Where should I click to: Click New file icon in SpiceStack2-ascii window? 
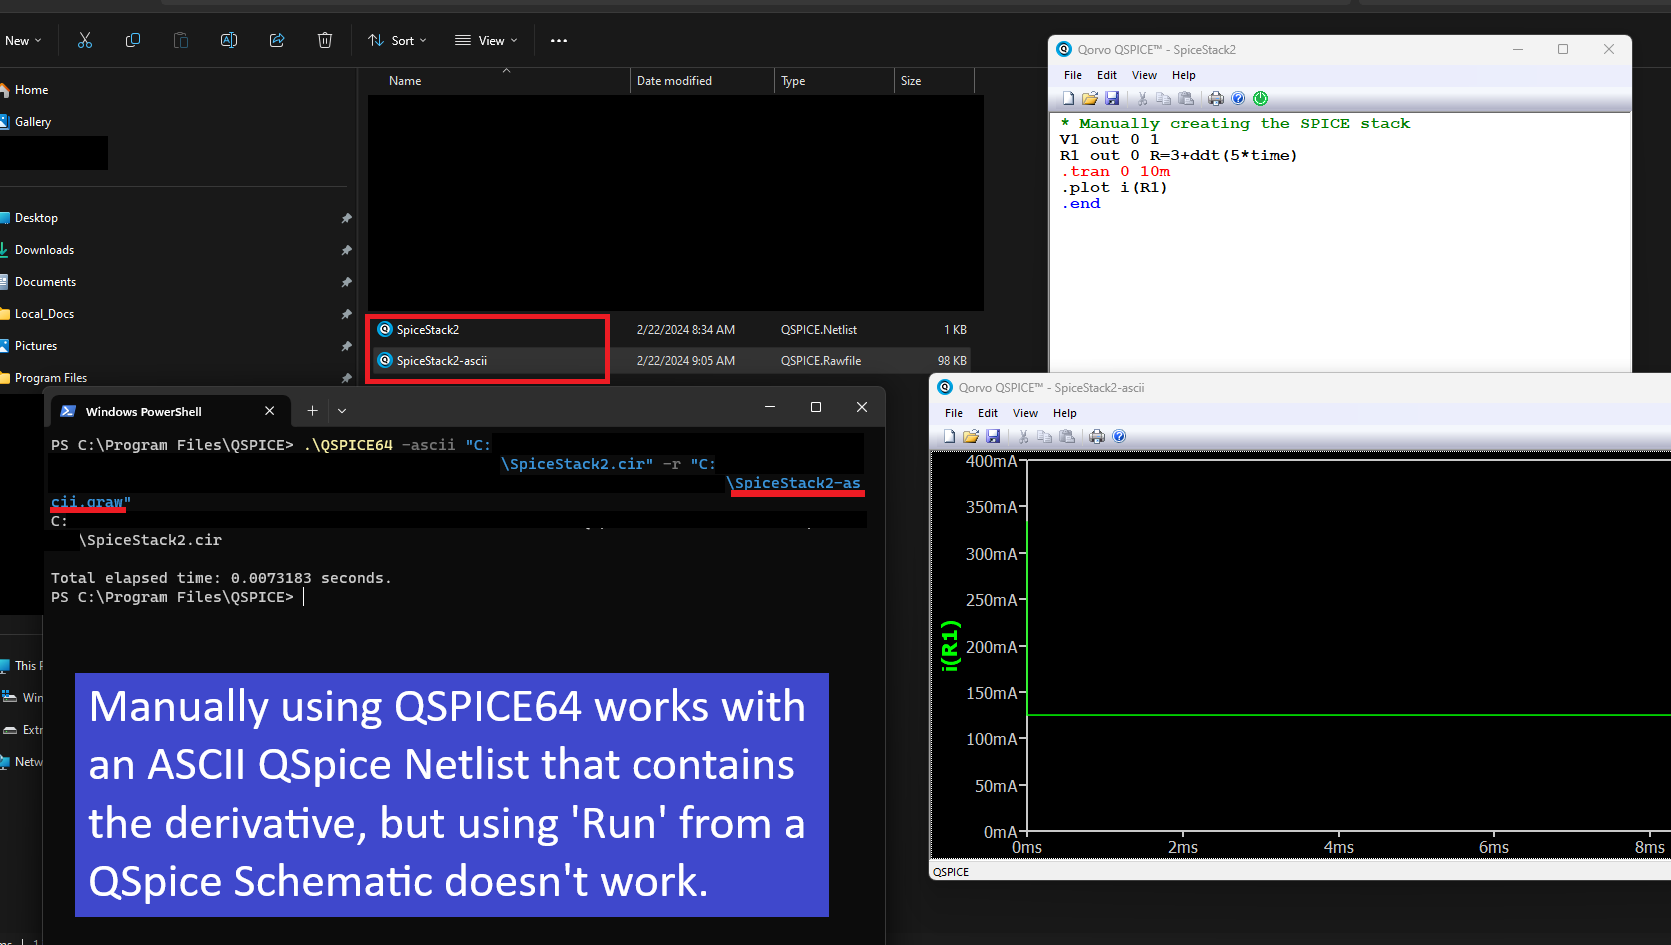pyautogui.click(x=949, y=436)
